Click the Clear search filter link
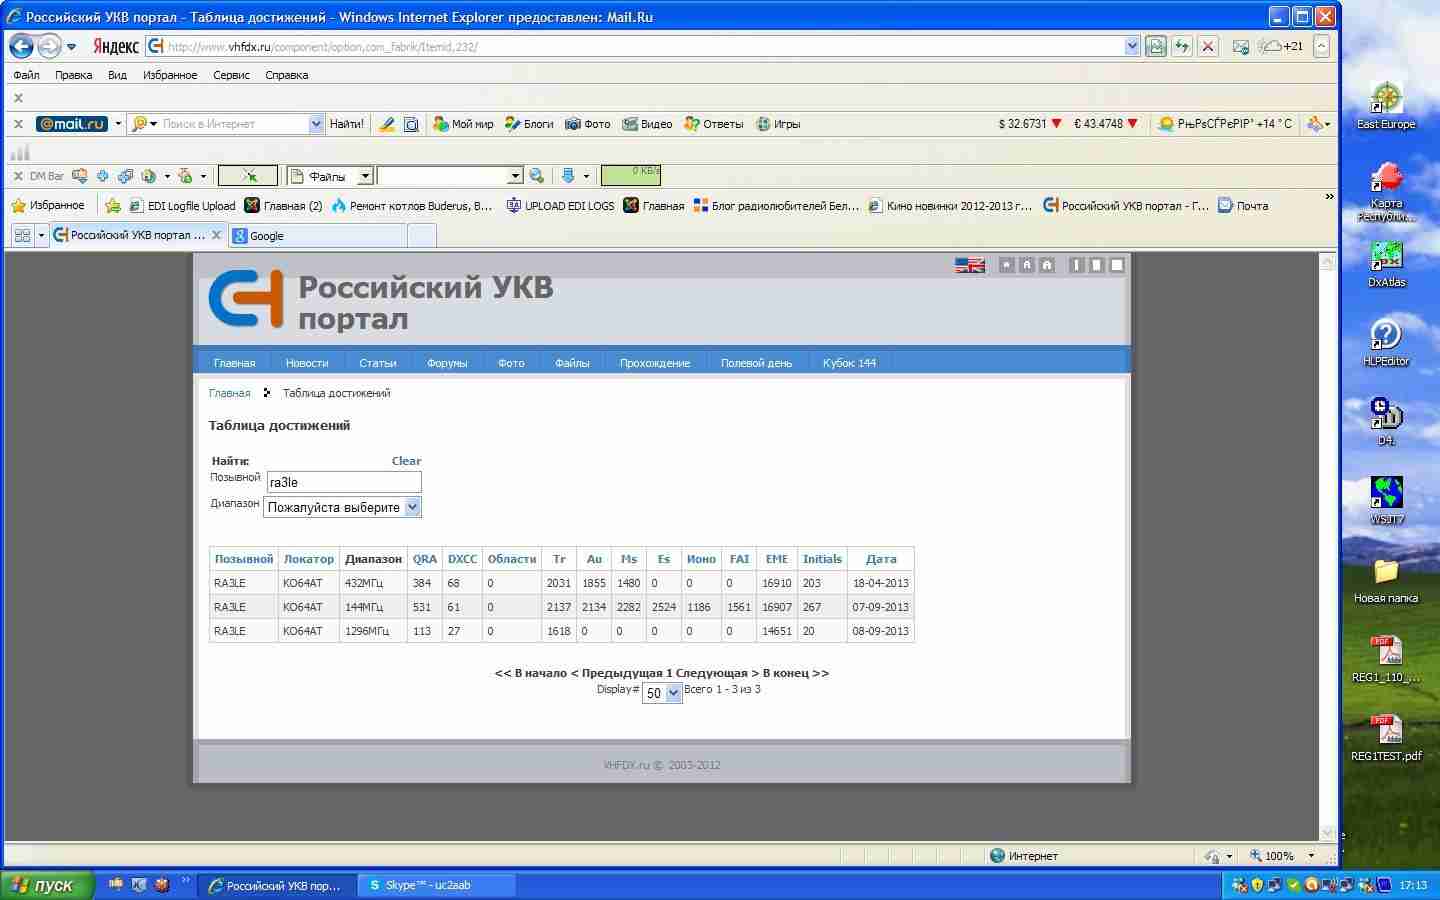The image size is (1440, 900). [x=406, y=461]
